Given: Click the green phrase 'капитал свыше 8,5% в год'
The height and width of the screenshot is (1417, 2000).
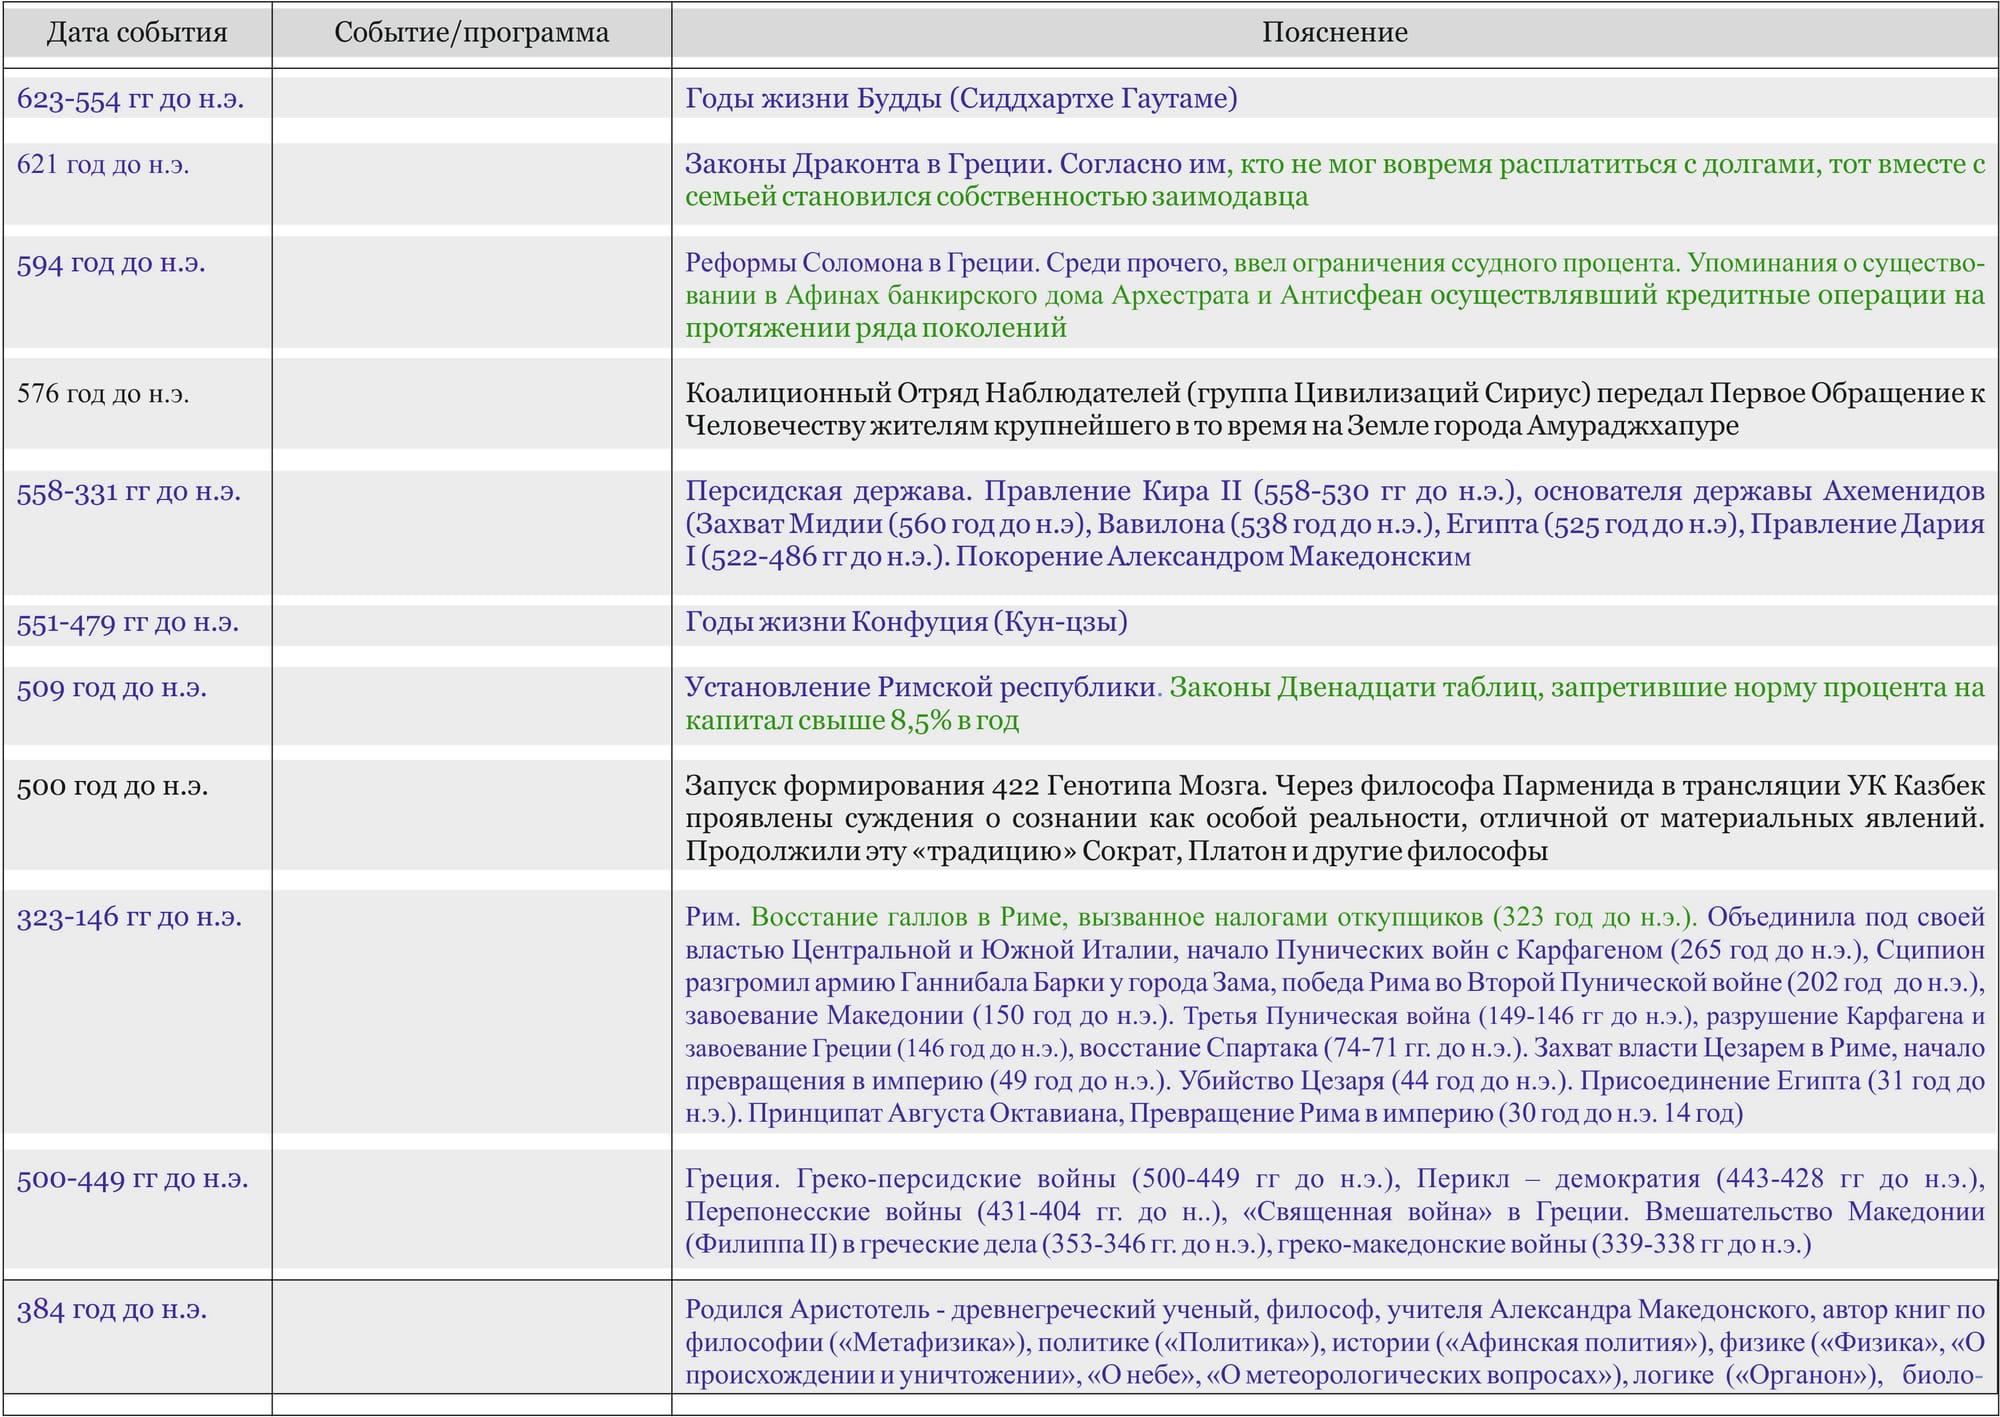Looking at the screenshot, I should [852, 721].
